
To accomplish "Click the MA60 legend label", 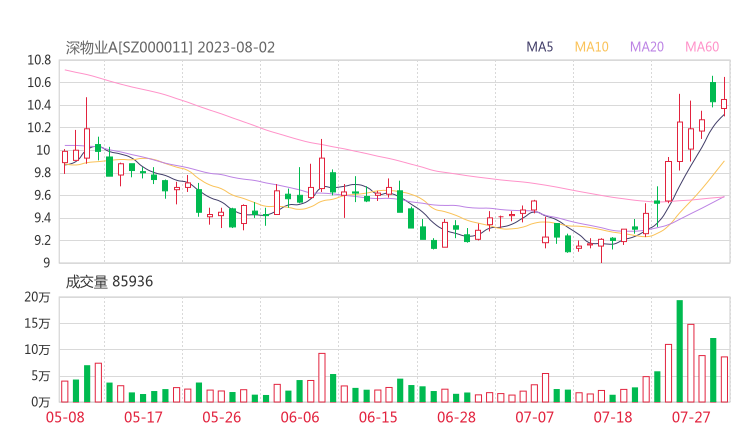I will click(x=702, y=47).
